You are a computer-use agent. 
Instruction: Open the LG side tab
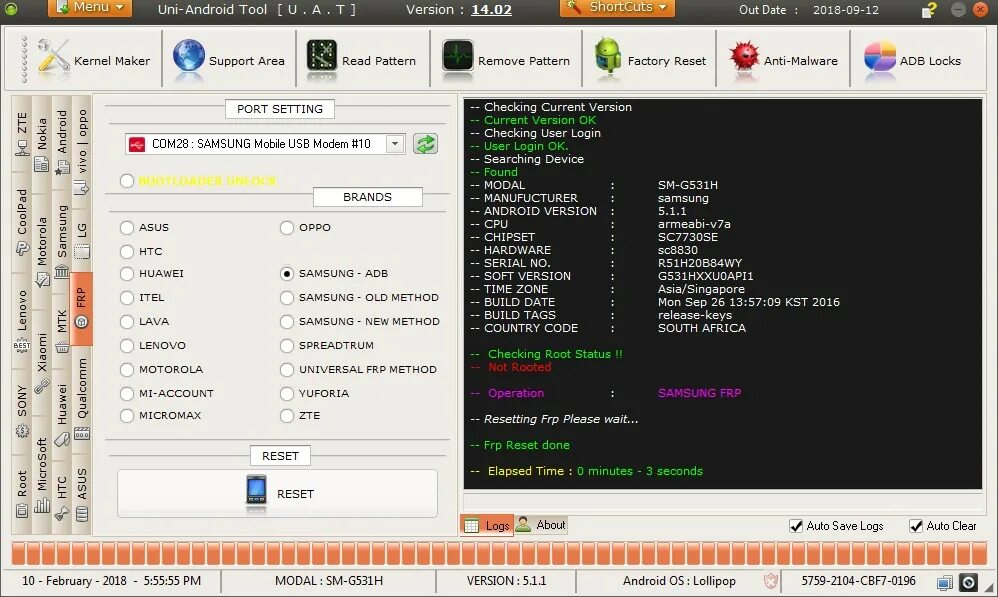[x=82, y=241]
